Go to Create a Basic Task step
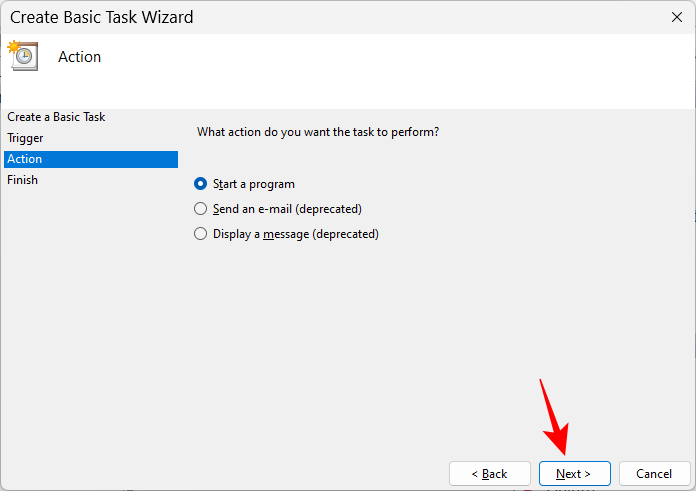This screenshot has height=491, width=696. (56, 117)
